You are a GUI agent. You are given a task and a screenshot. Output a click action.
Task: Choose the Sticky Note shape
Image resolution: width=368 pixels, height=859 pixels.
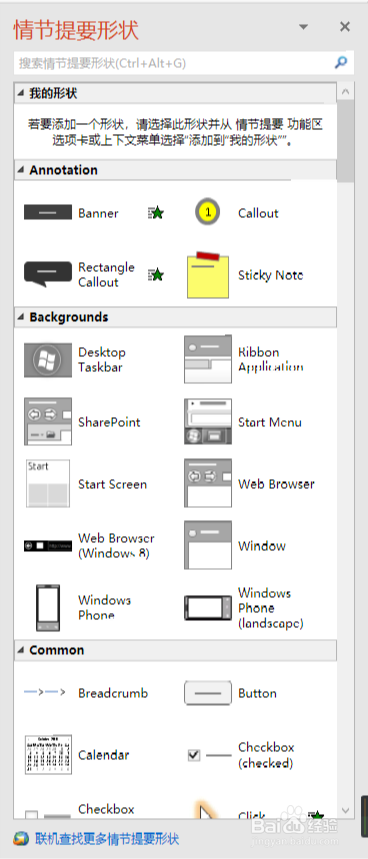coord(208,275)
